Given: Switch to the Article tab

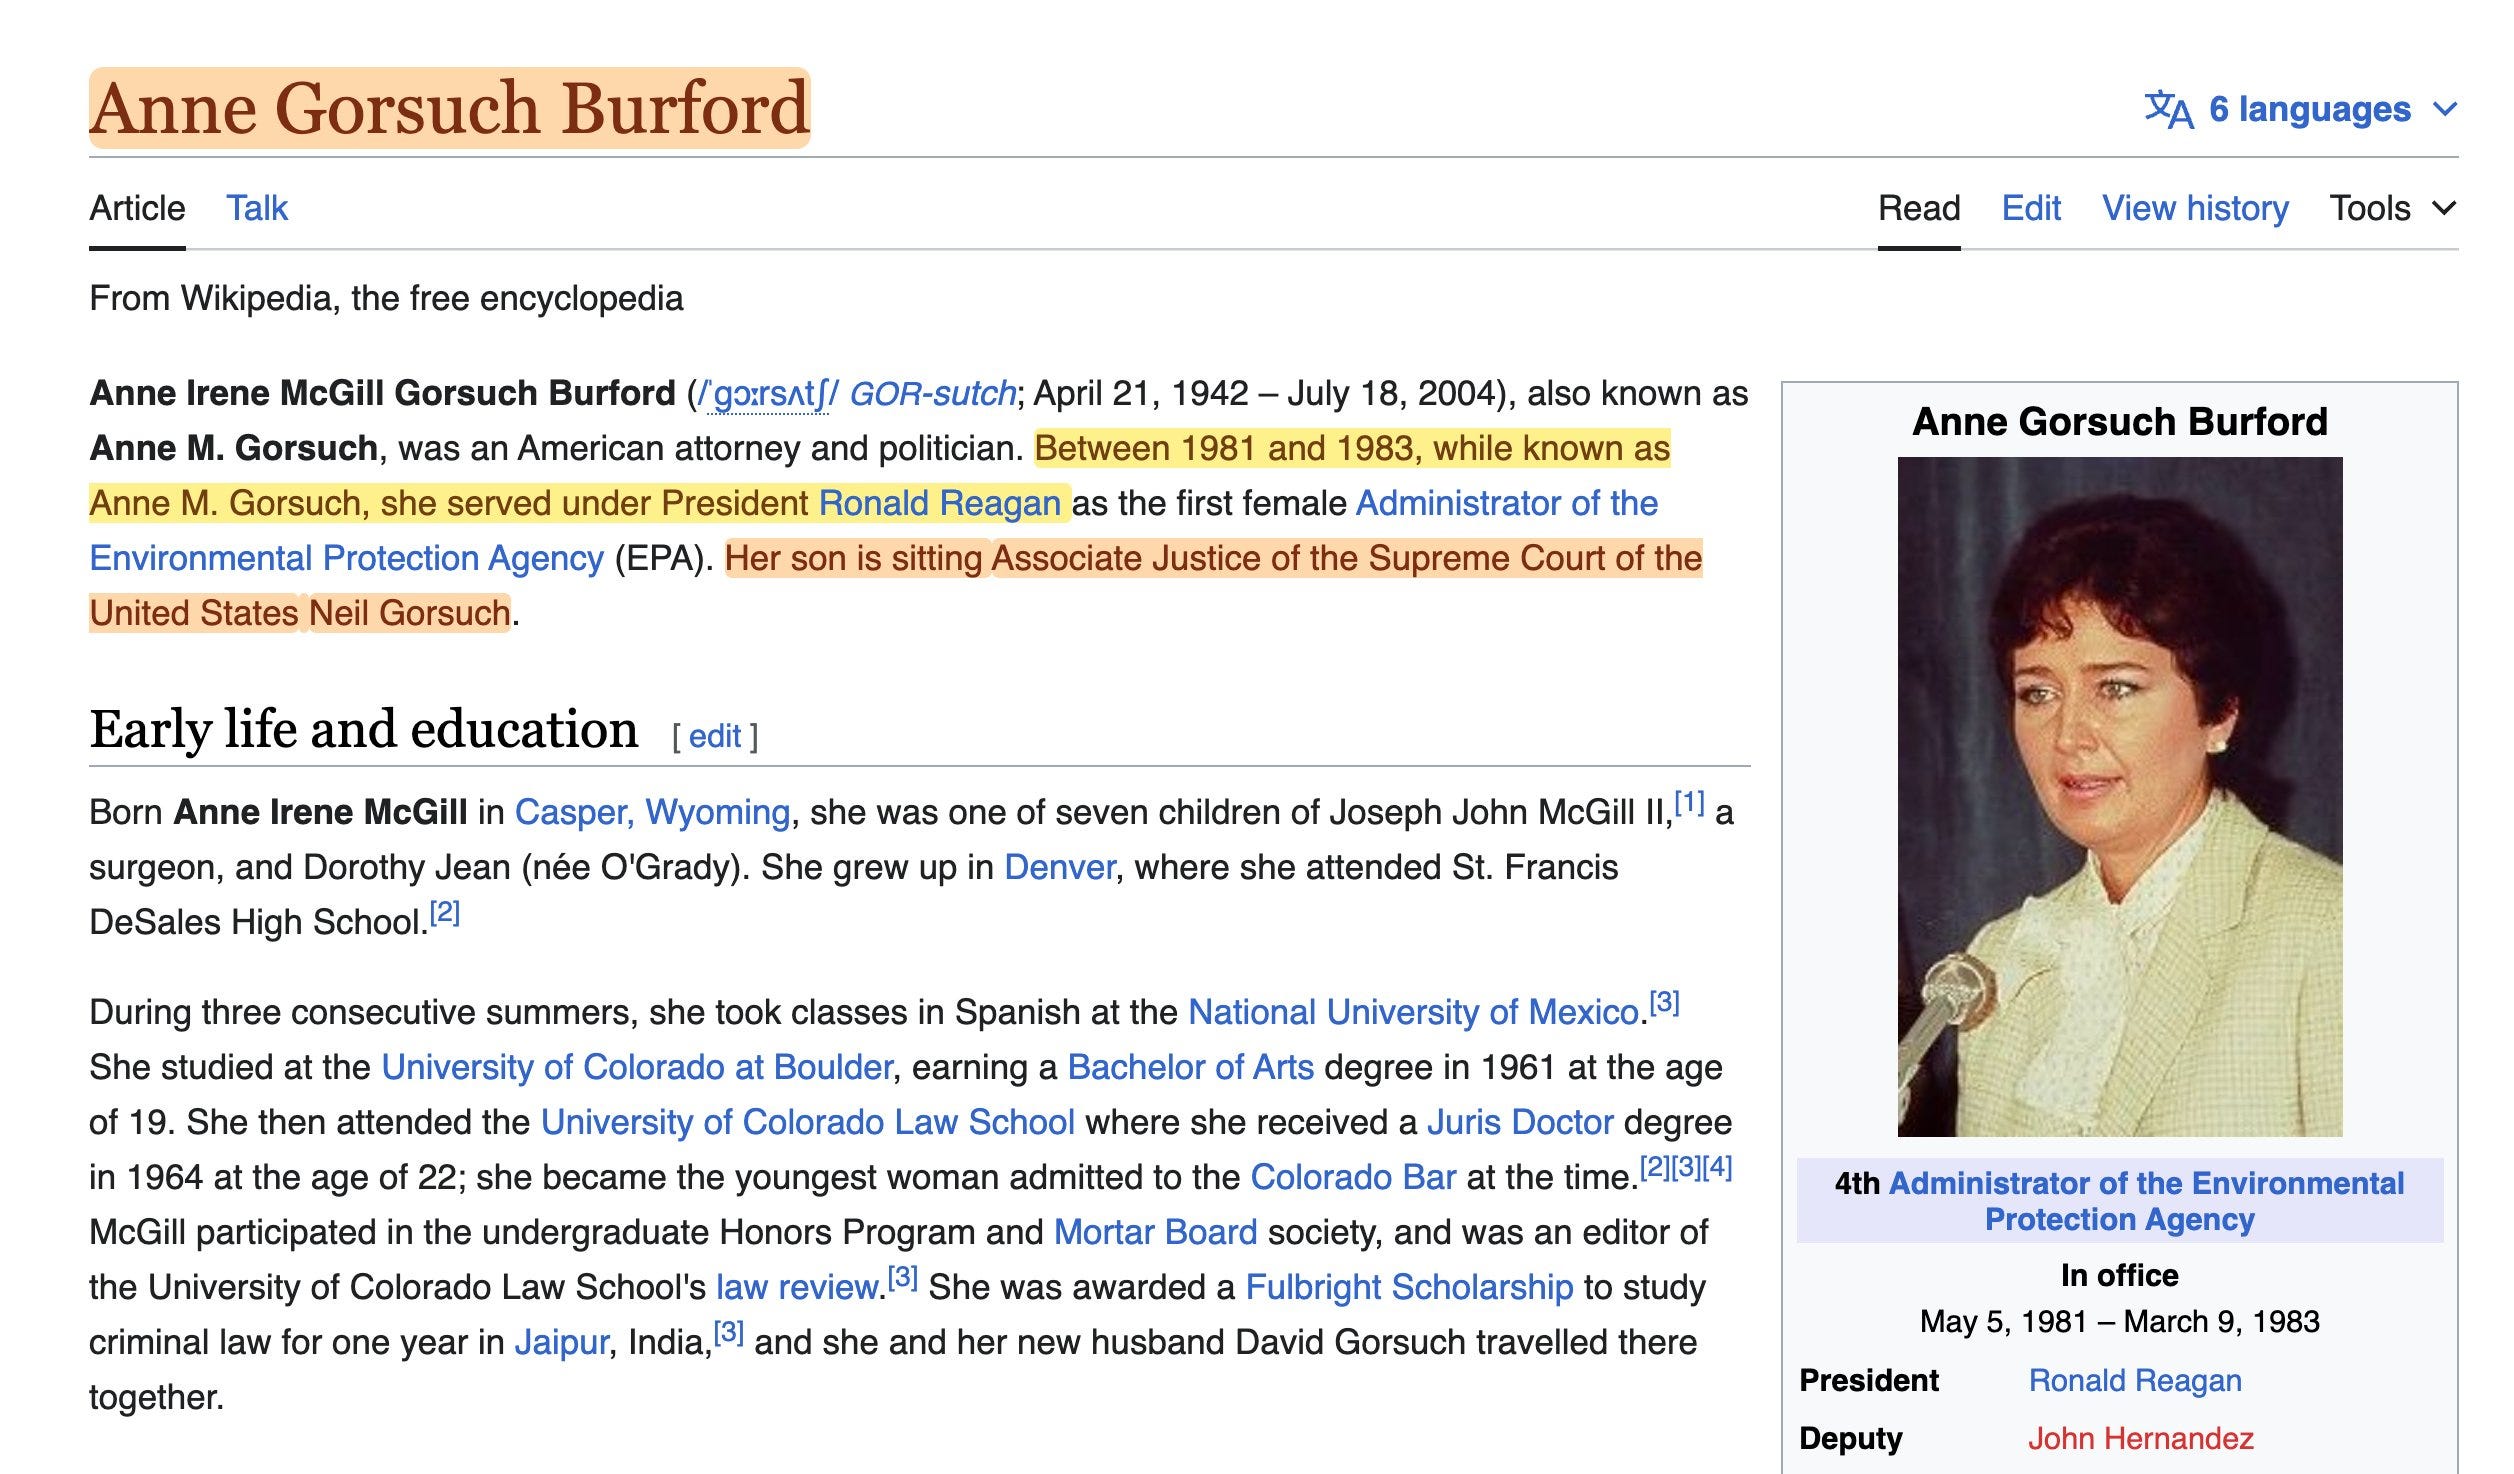Looking at the screenshot, I should tap(137, 208).
